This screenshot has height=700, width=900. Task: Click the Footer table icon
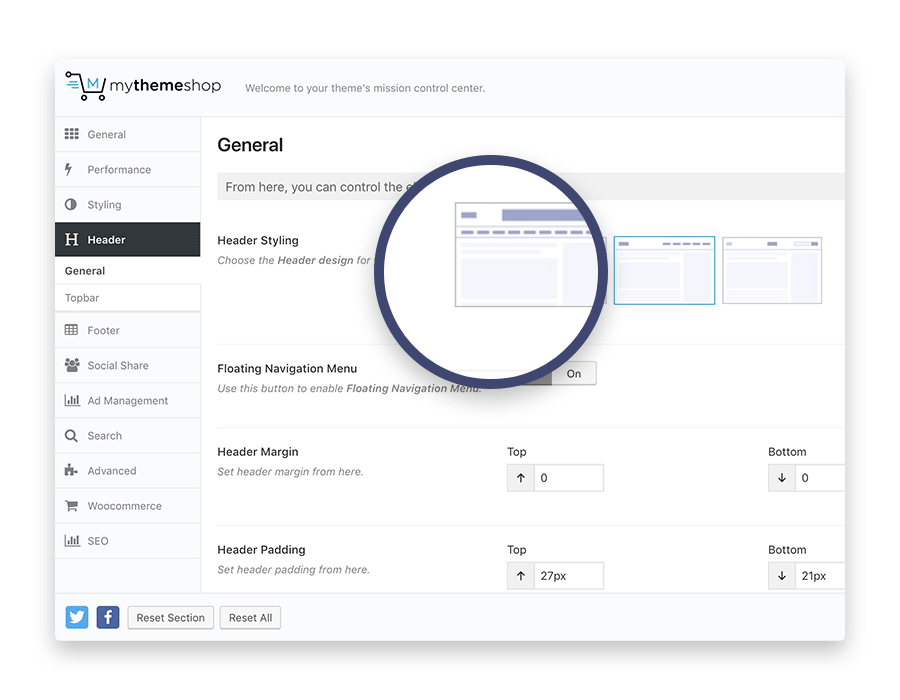71,330
